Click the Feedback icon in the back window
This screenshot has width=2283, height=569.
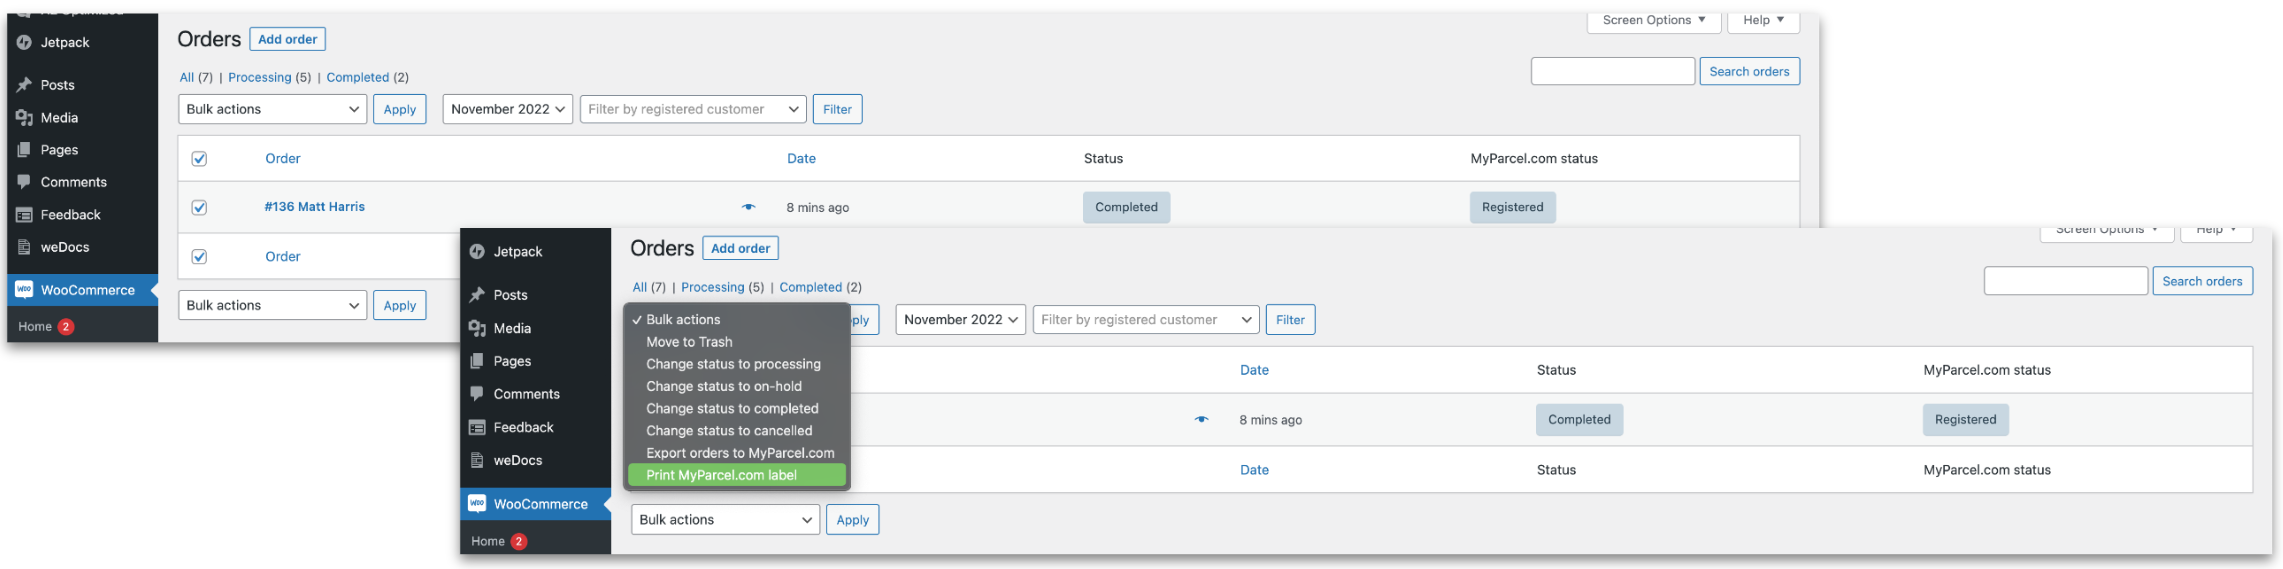[x=24, y=215]
